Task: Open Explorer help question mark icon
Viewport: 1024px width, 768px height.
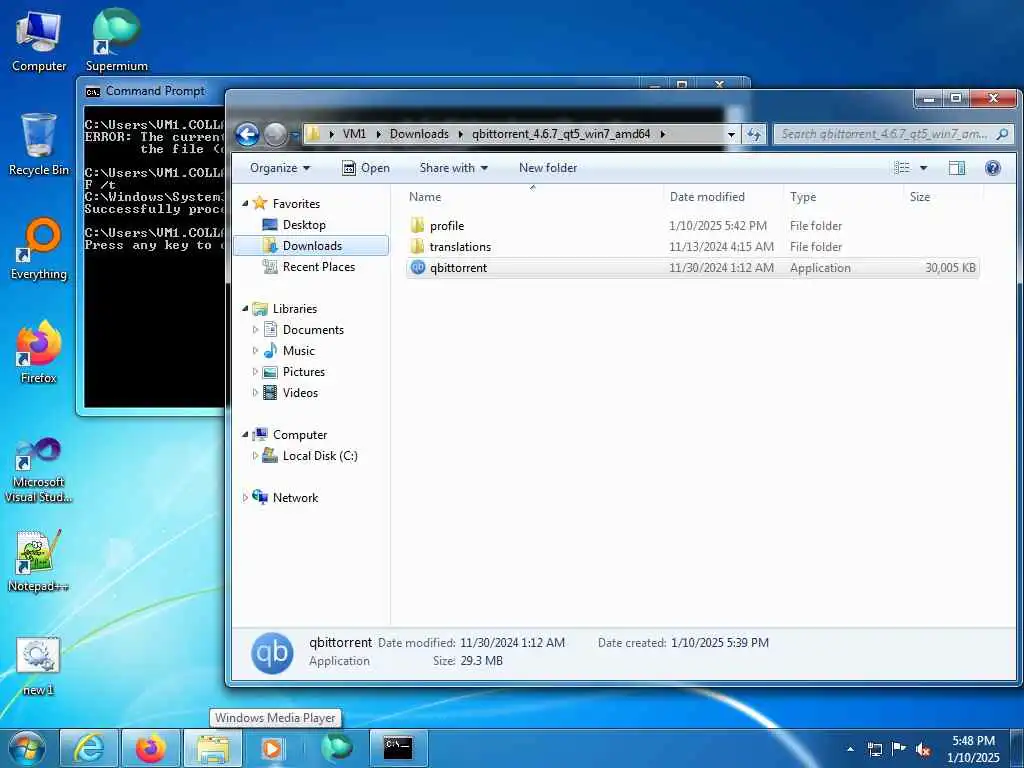Action: [x=993, y=168]
